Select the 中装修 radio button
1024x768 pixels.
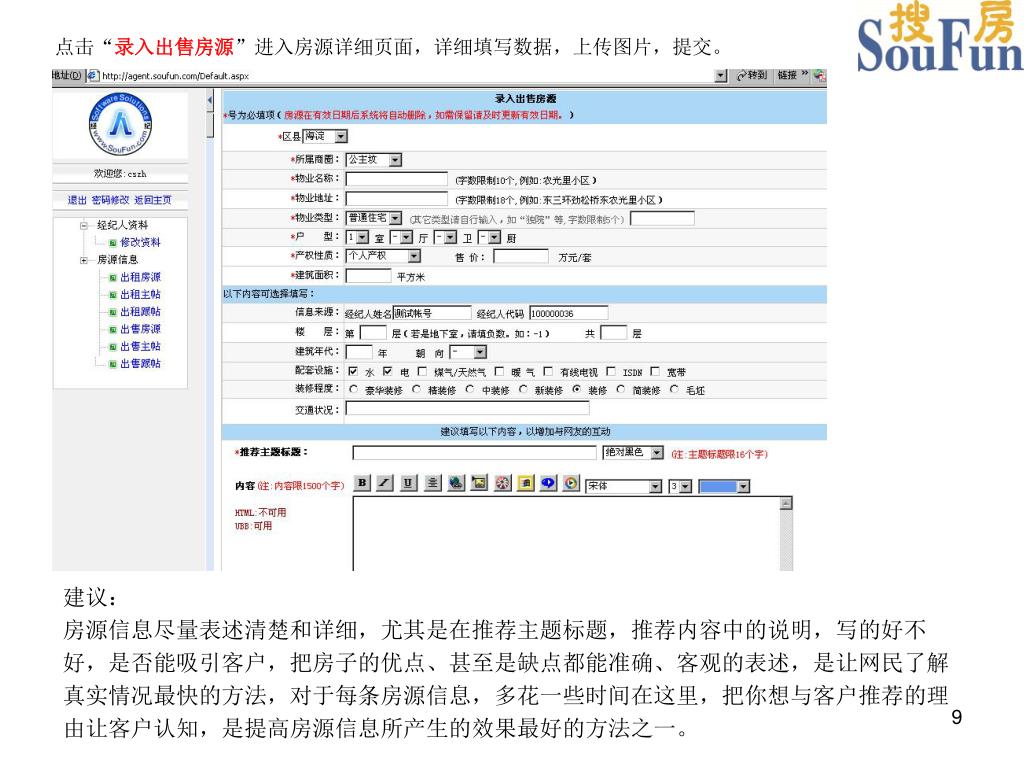point(470,389)
